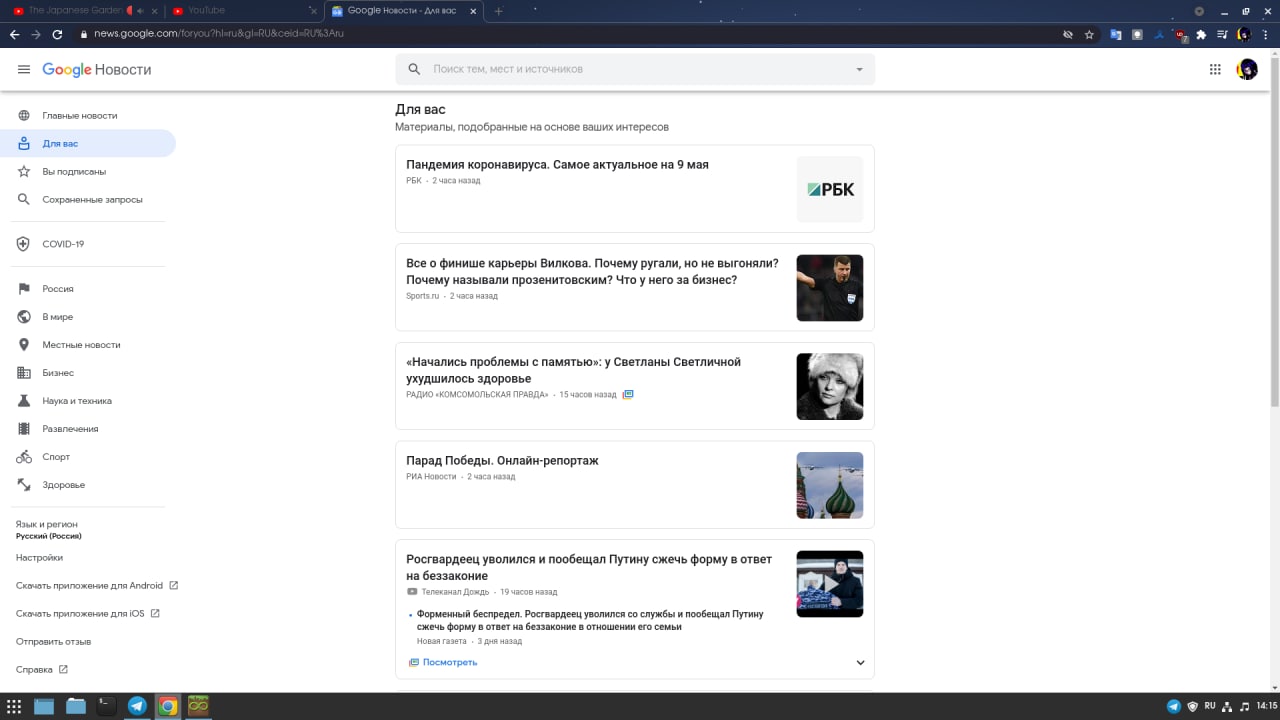Play the Росгвардеец video thumbnail

point(830,584)
